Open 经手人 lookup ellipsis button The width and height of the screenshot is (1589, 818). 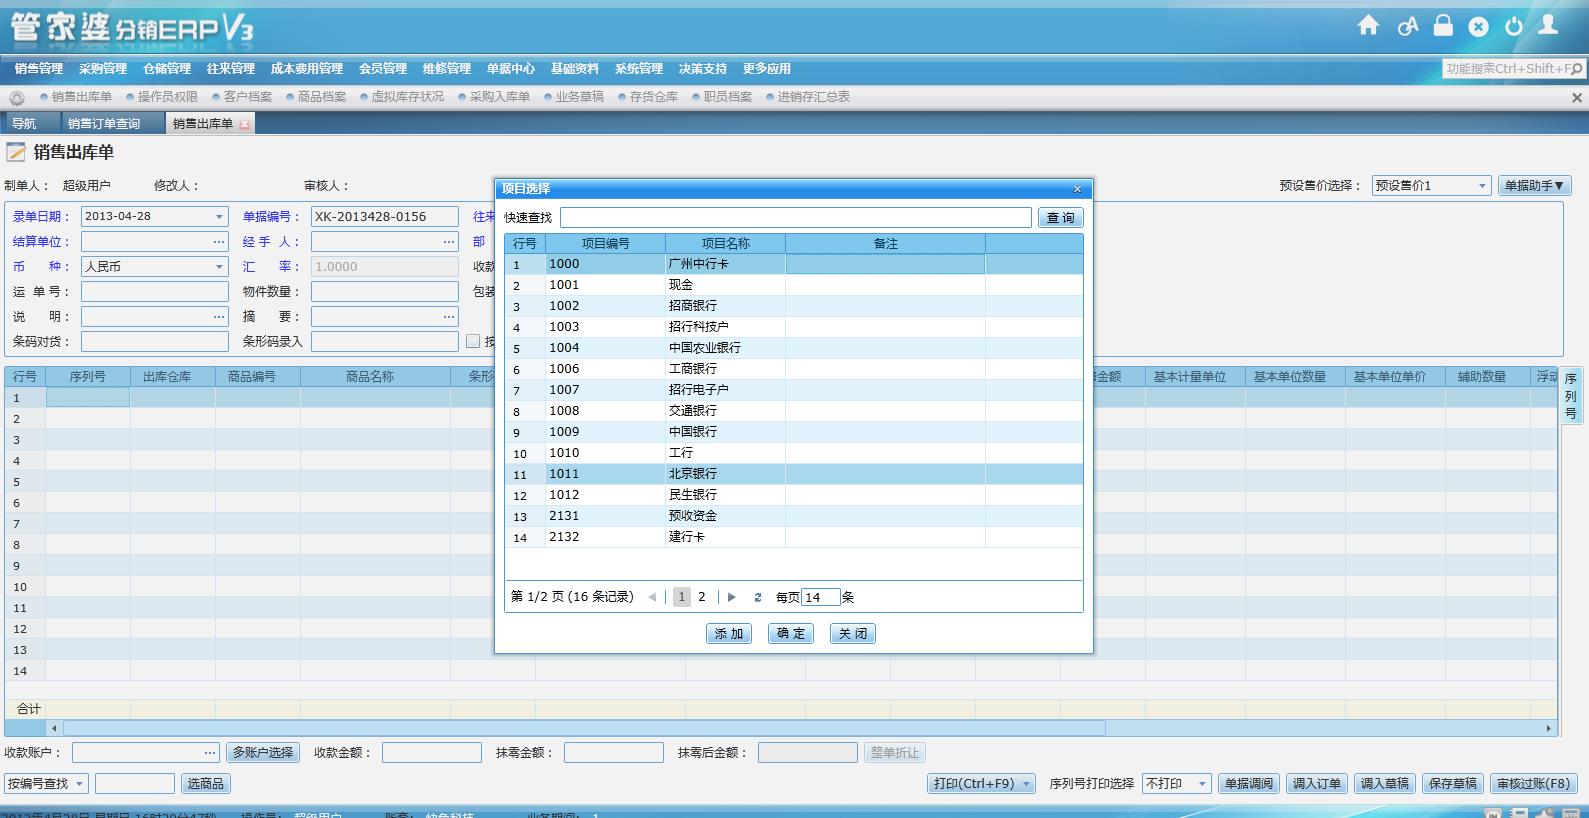coord(449,242)
